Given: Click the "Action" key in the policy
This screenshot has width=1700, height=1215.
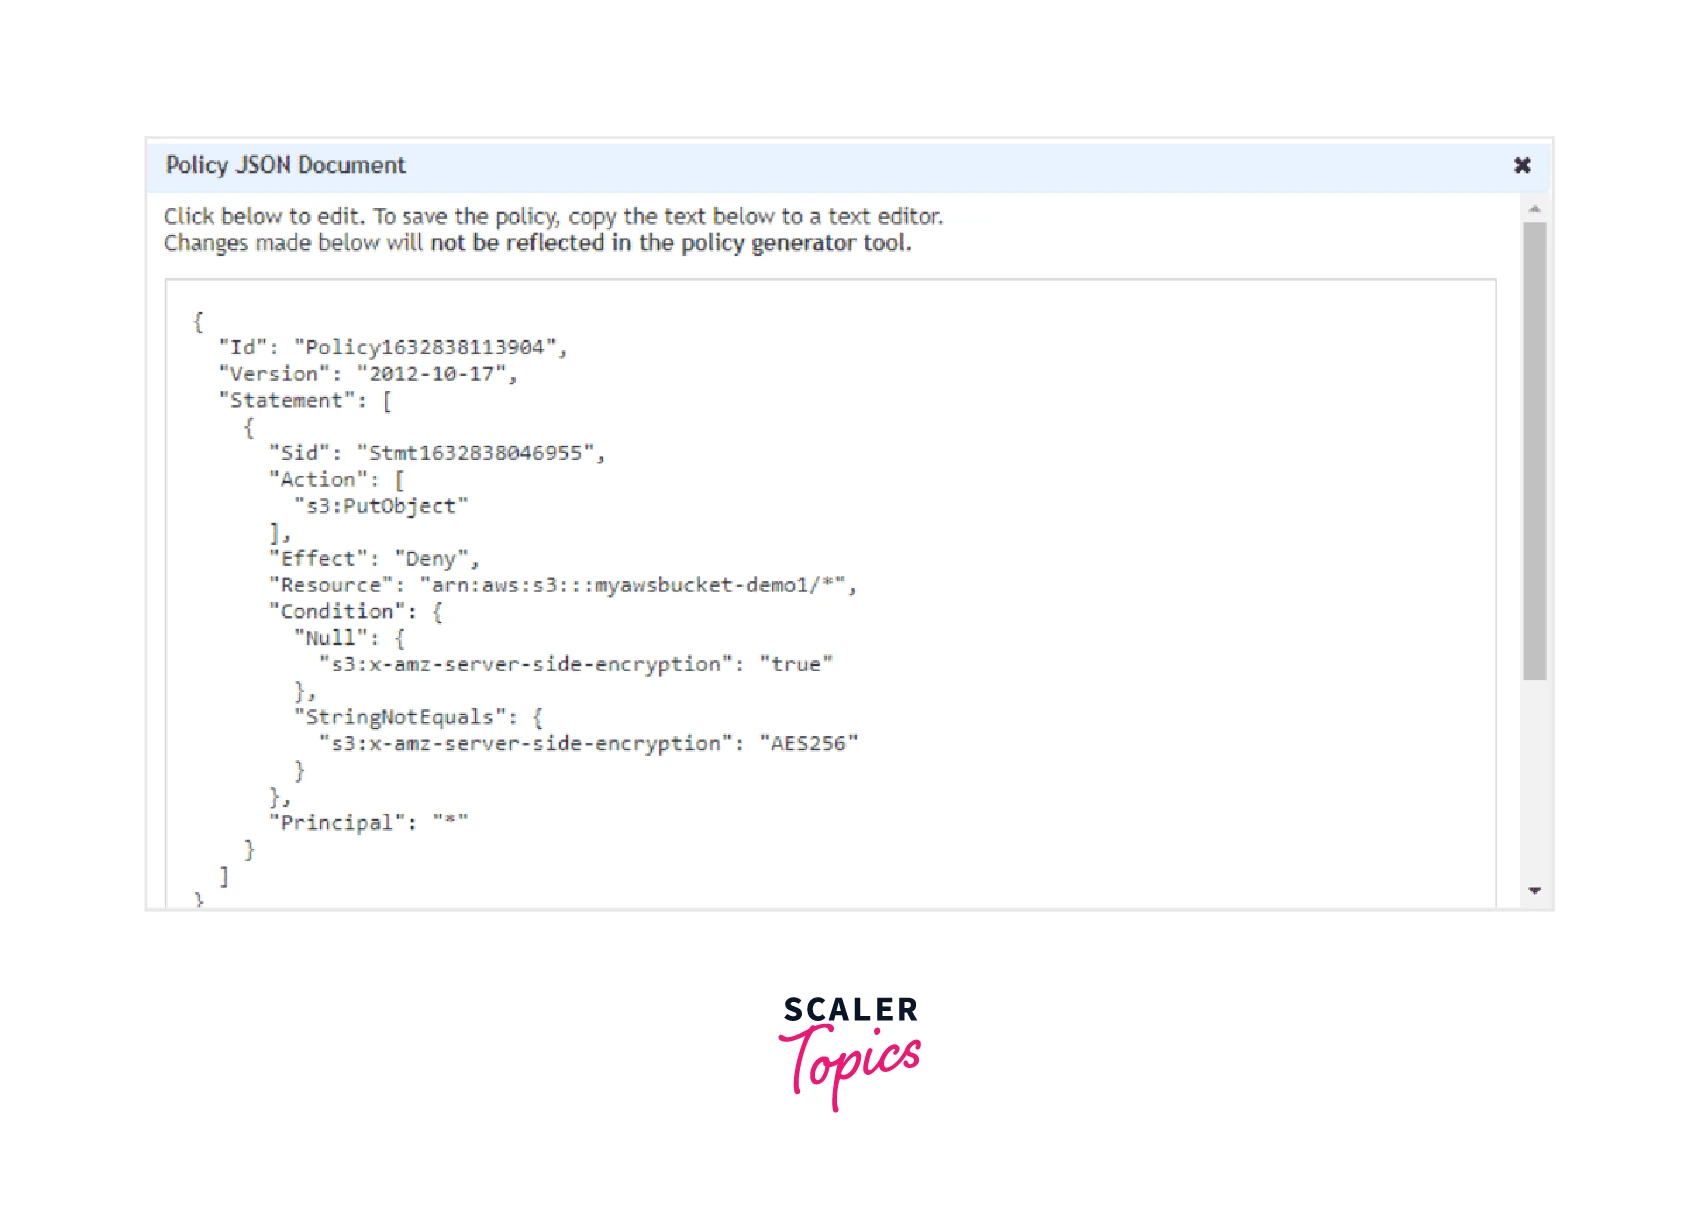Looking at the screenshot, I should click(317, 479).
